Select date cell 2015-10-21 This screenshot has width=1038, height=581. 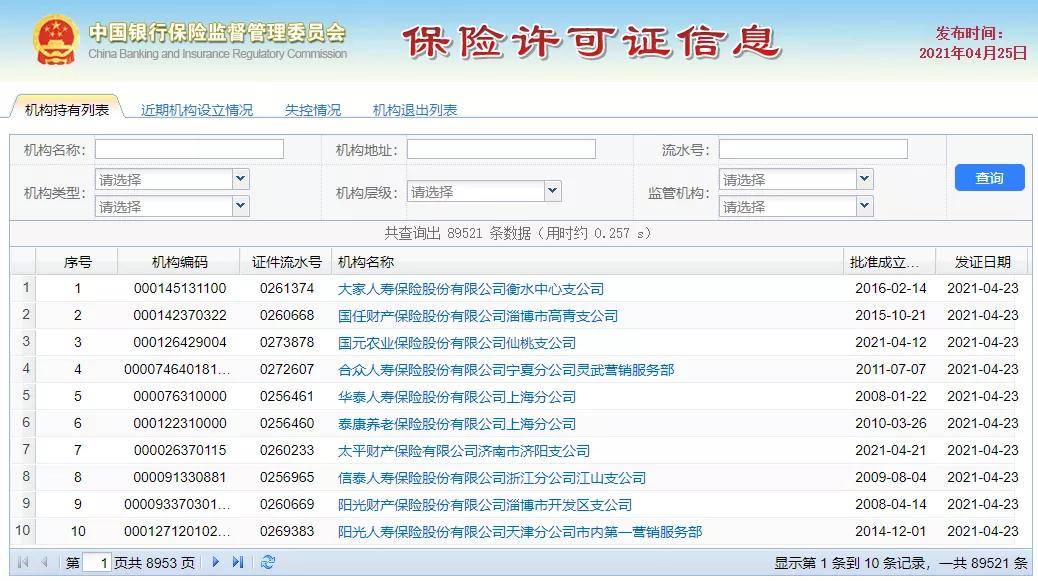(890, 316)
